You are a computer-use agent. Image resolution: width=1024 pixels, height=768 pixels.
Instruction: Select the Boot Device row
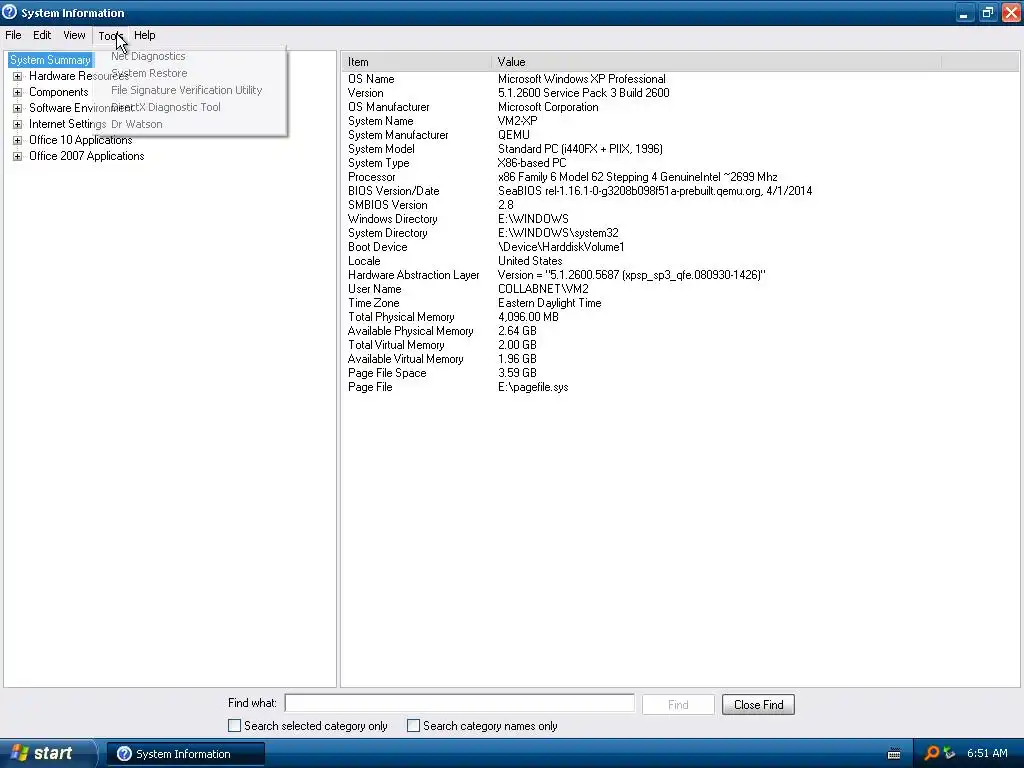pyautogui.click(x=679, y=248)
